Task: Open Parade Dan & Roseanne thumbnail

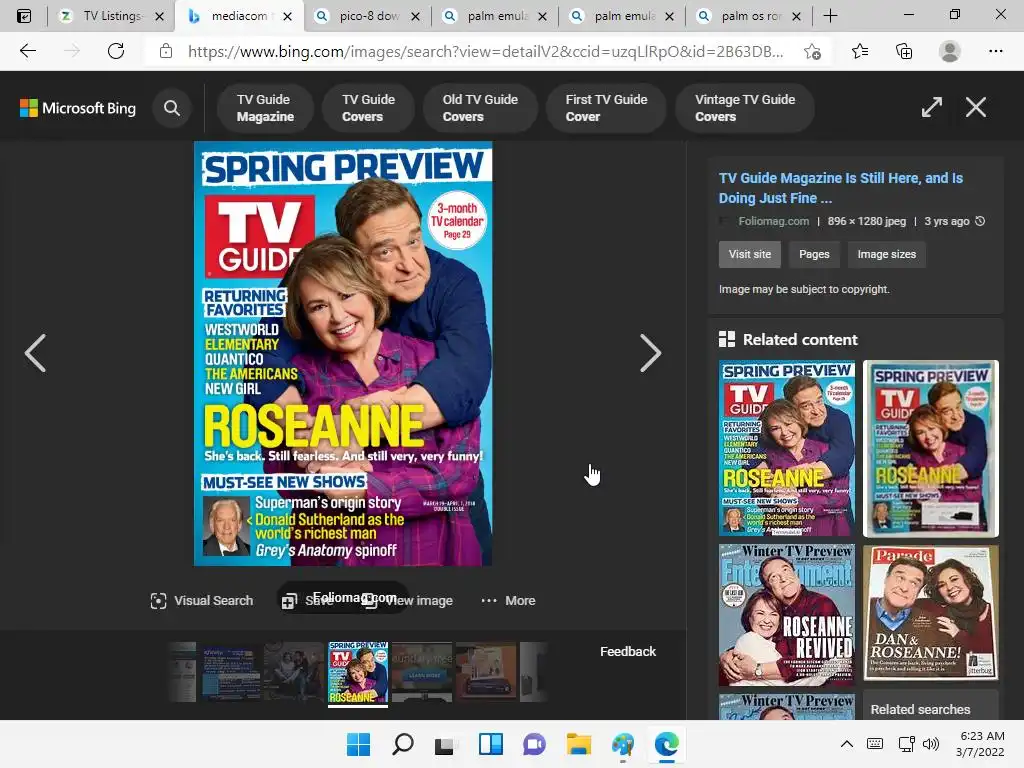Action: coord(931,615)
